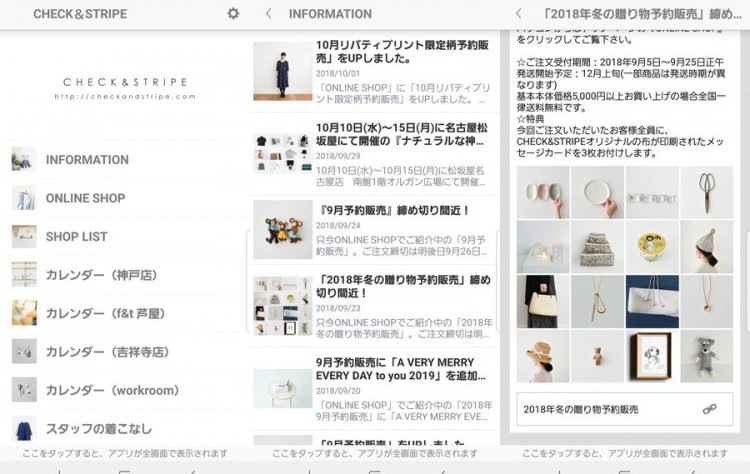Click the スタッフの着こなし blue dress icon
Viewport: 750px width, 474px height.
click(x=24, y=429)
